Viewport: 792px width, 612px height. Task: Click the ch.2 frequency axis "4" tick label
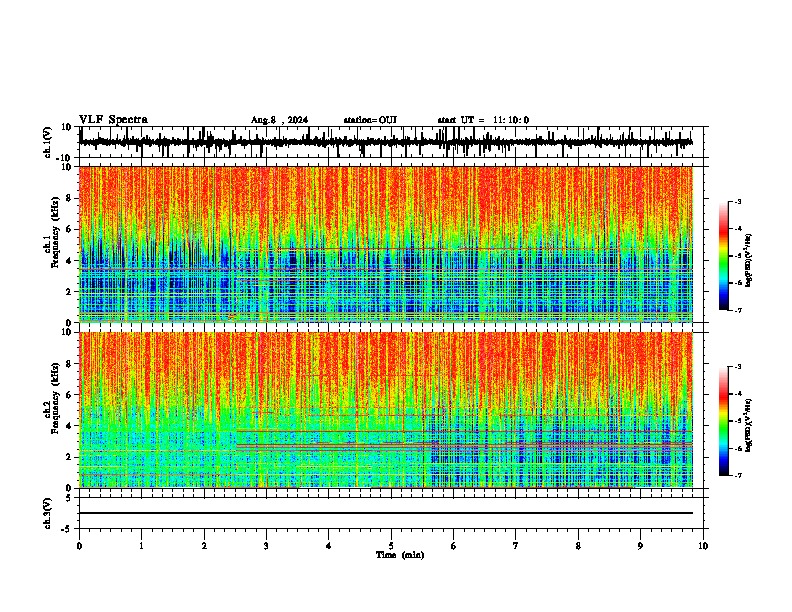tap(70, 426)
